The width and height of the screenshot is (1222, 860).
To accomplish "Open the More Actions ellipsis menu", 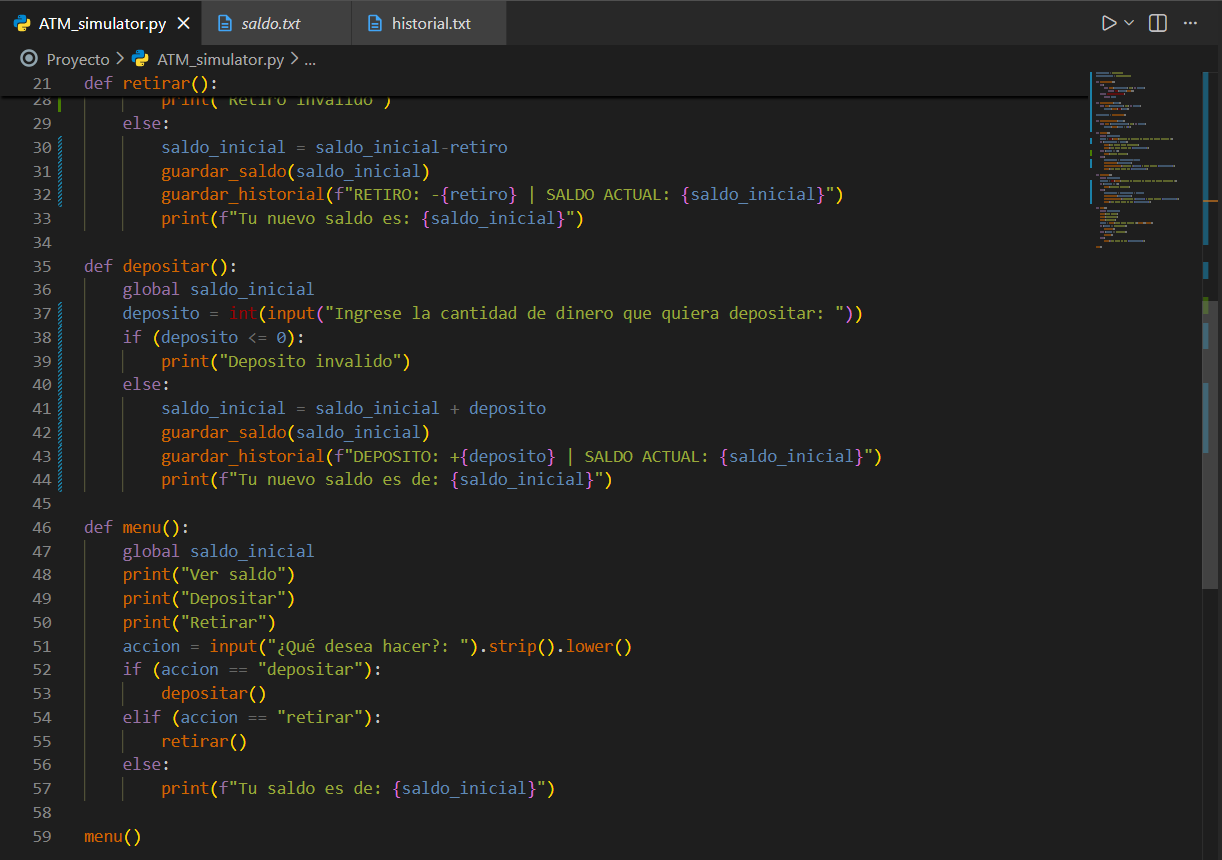I will (1190, 23).
